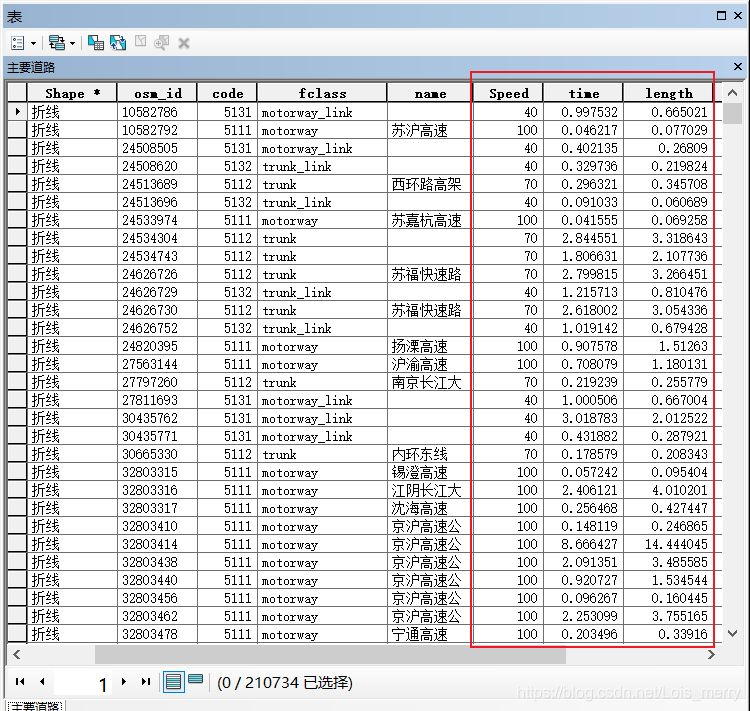
Task: Click the osm_id cell 24534304
Action: tap(157, 238)
